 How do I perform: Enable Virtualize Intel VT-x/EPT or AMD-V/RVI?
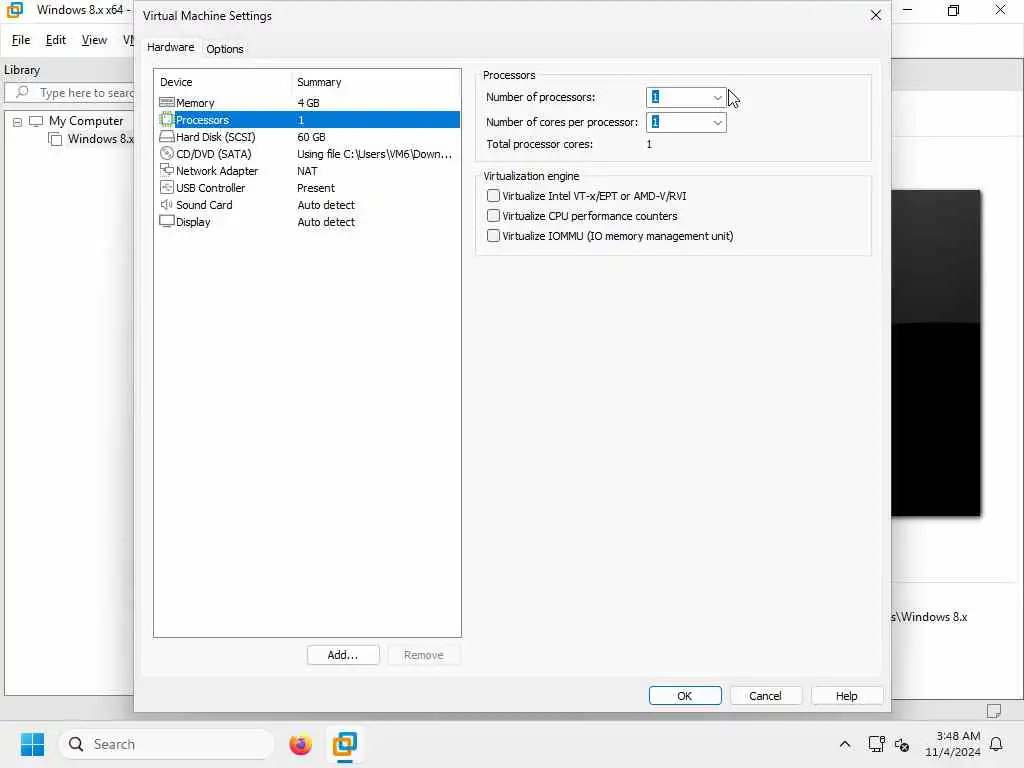[493, 196]
